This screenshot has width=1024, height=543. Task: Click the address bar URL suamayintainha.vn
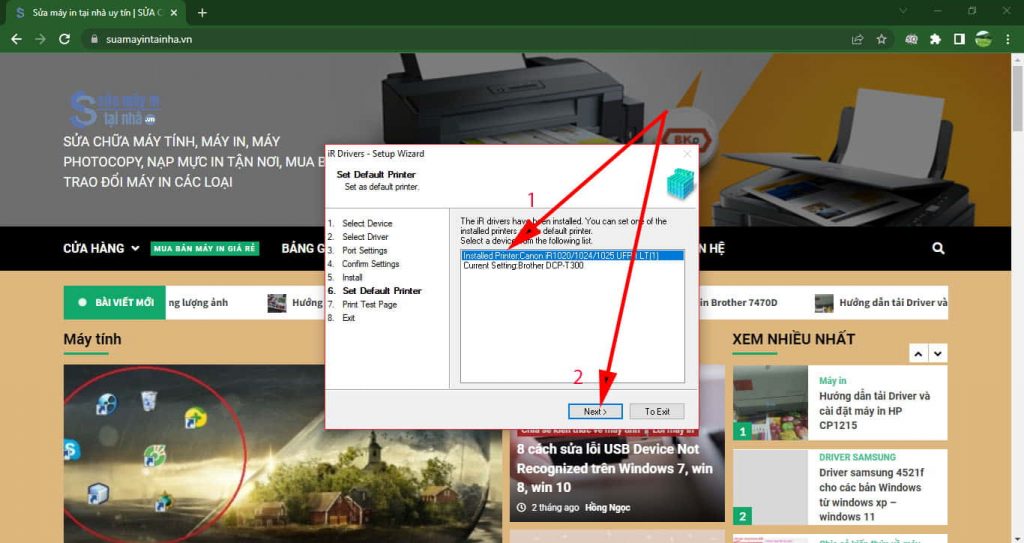[149, 39]
